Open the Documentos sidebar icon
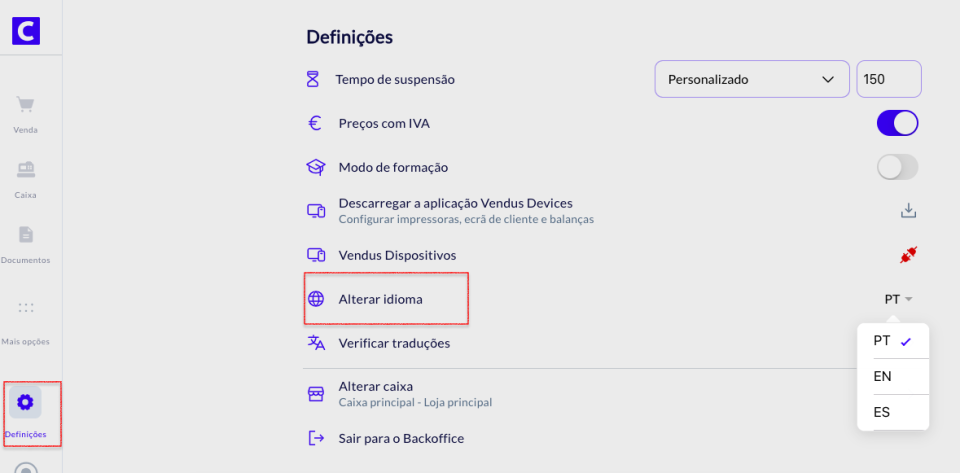Screen dimensions: 960x473 click(x=26, y=235)
